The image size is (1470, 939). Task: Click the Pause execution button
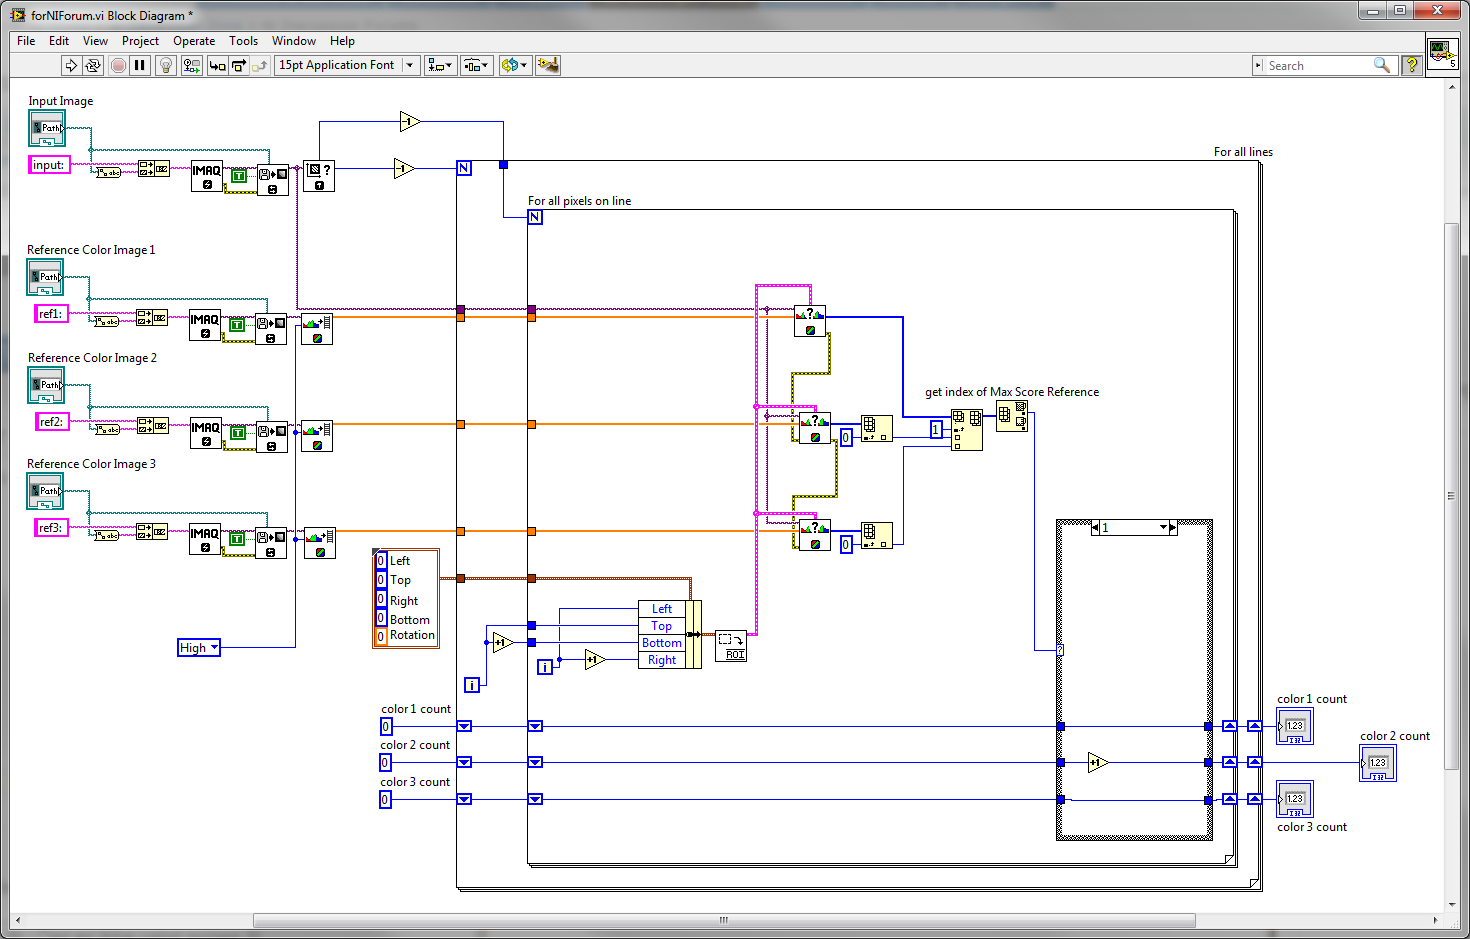coord(140,65)
